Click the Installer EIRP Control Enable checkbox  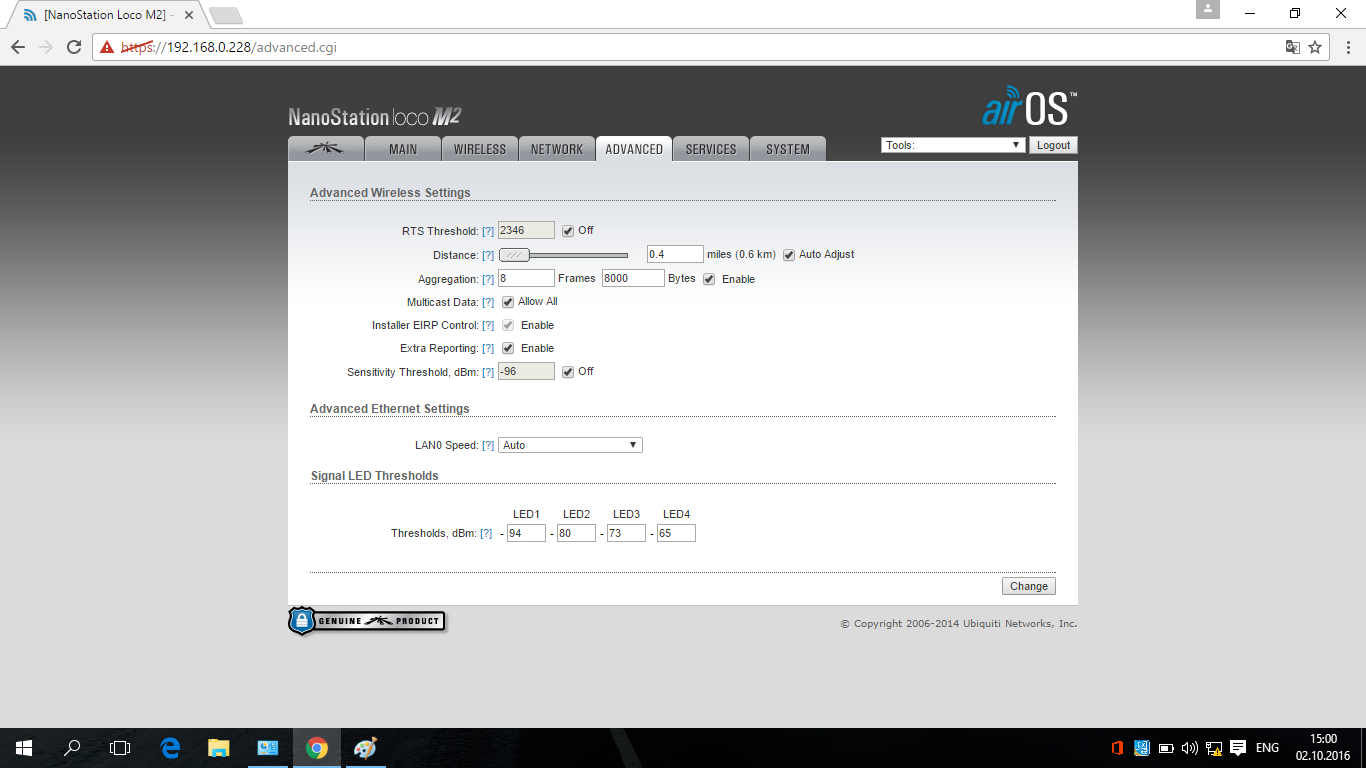tap(508, 325)
